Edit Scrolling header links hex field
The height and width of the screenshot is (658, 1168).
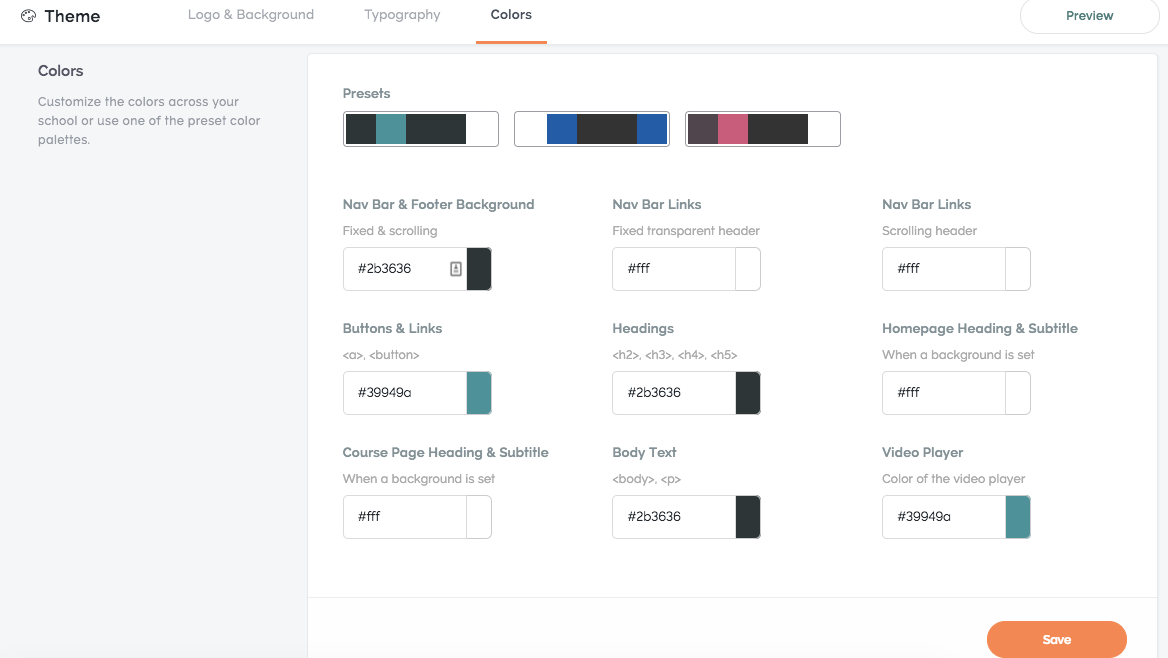point(944,269)
